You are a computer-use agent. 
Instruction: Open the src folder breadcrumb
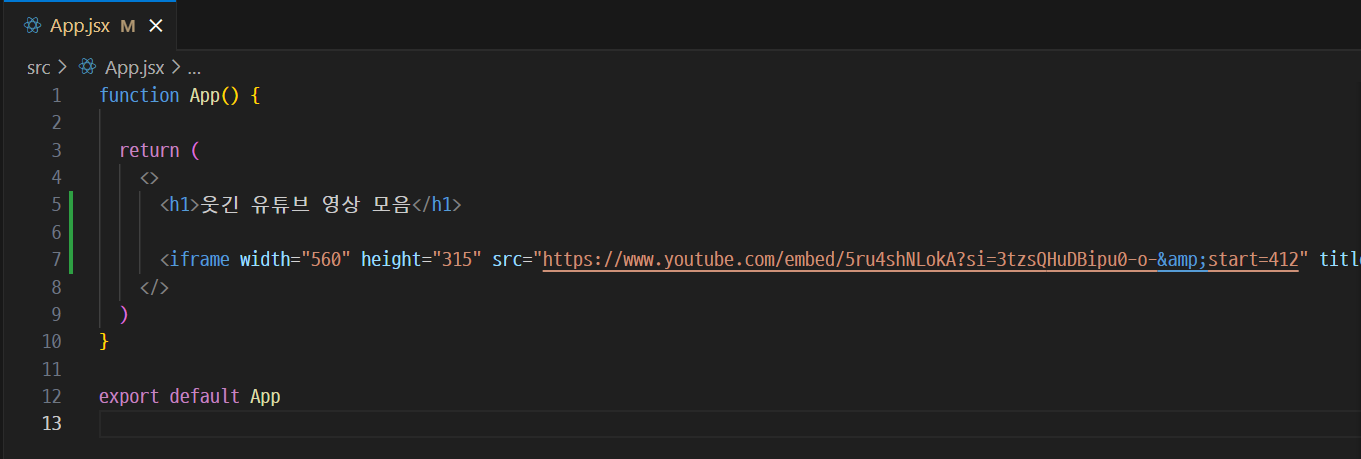(x=38, y=68)
